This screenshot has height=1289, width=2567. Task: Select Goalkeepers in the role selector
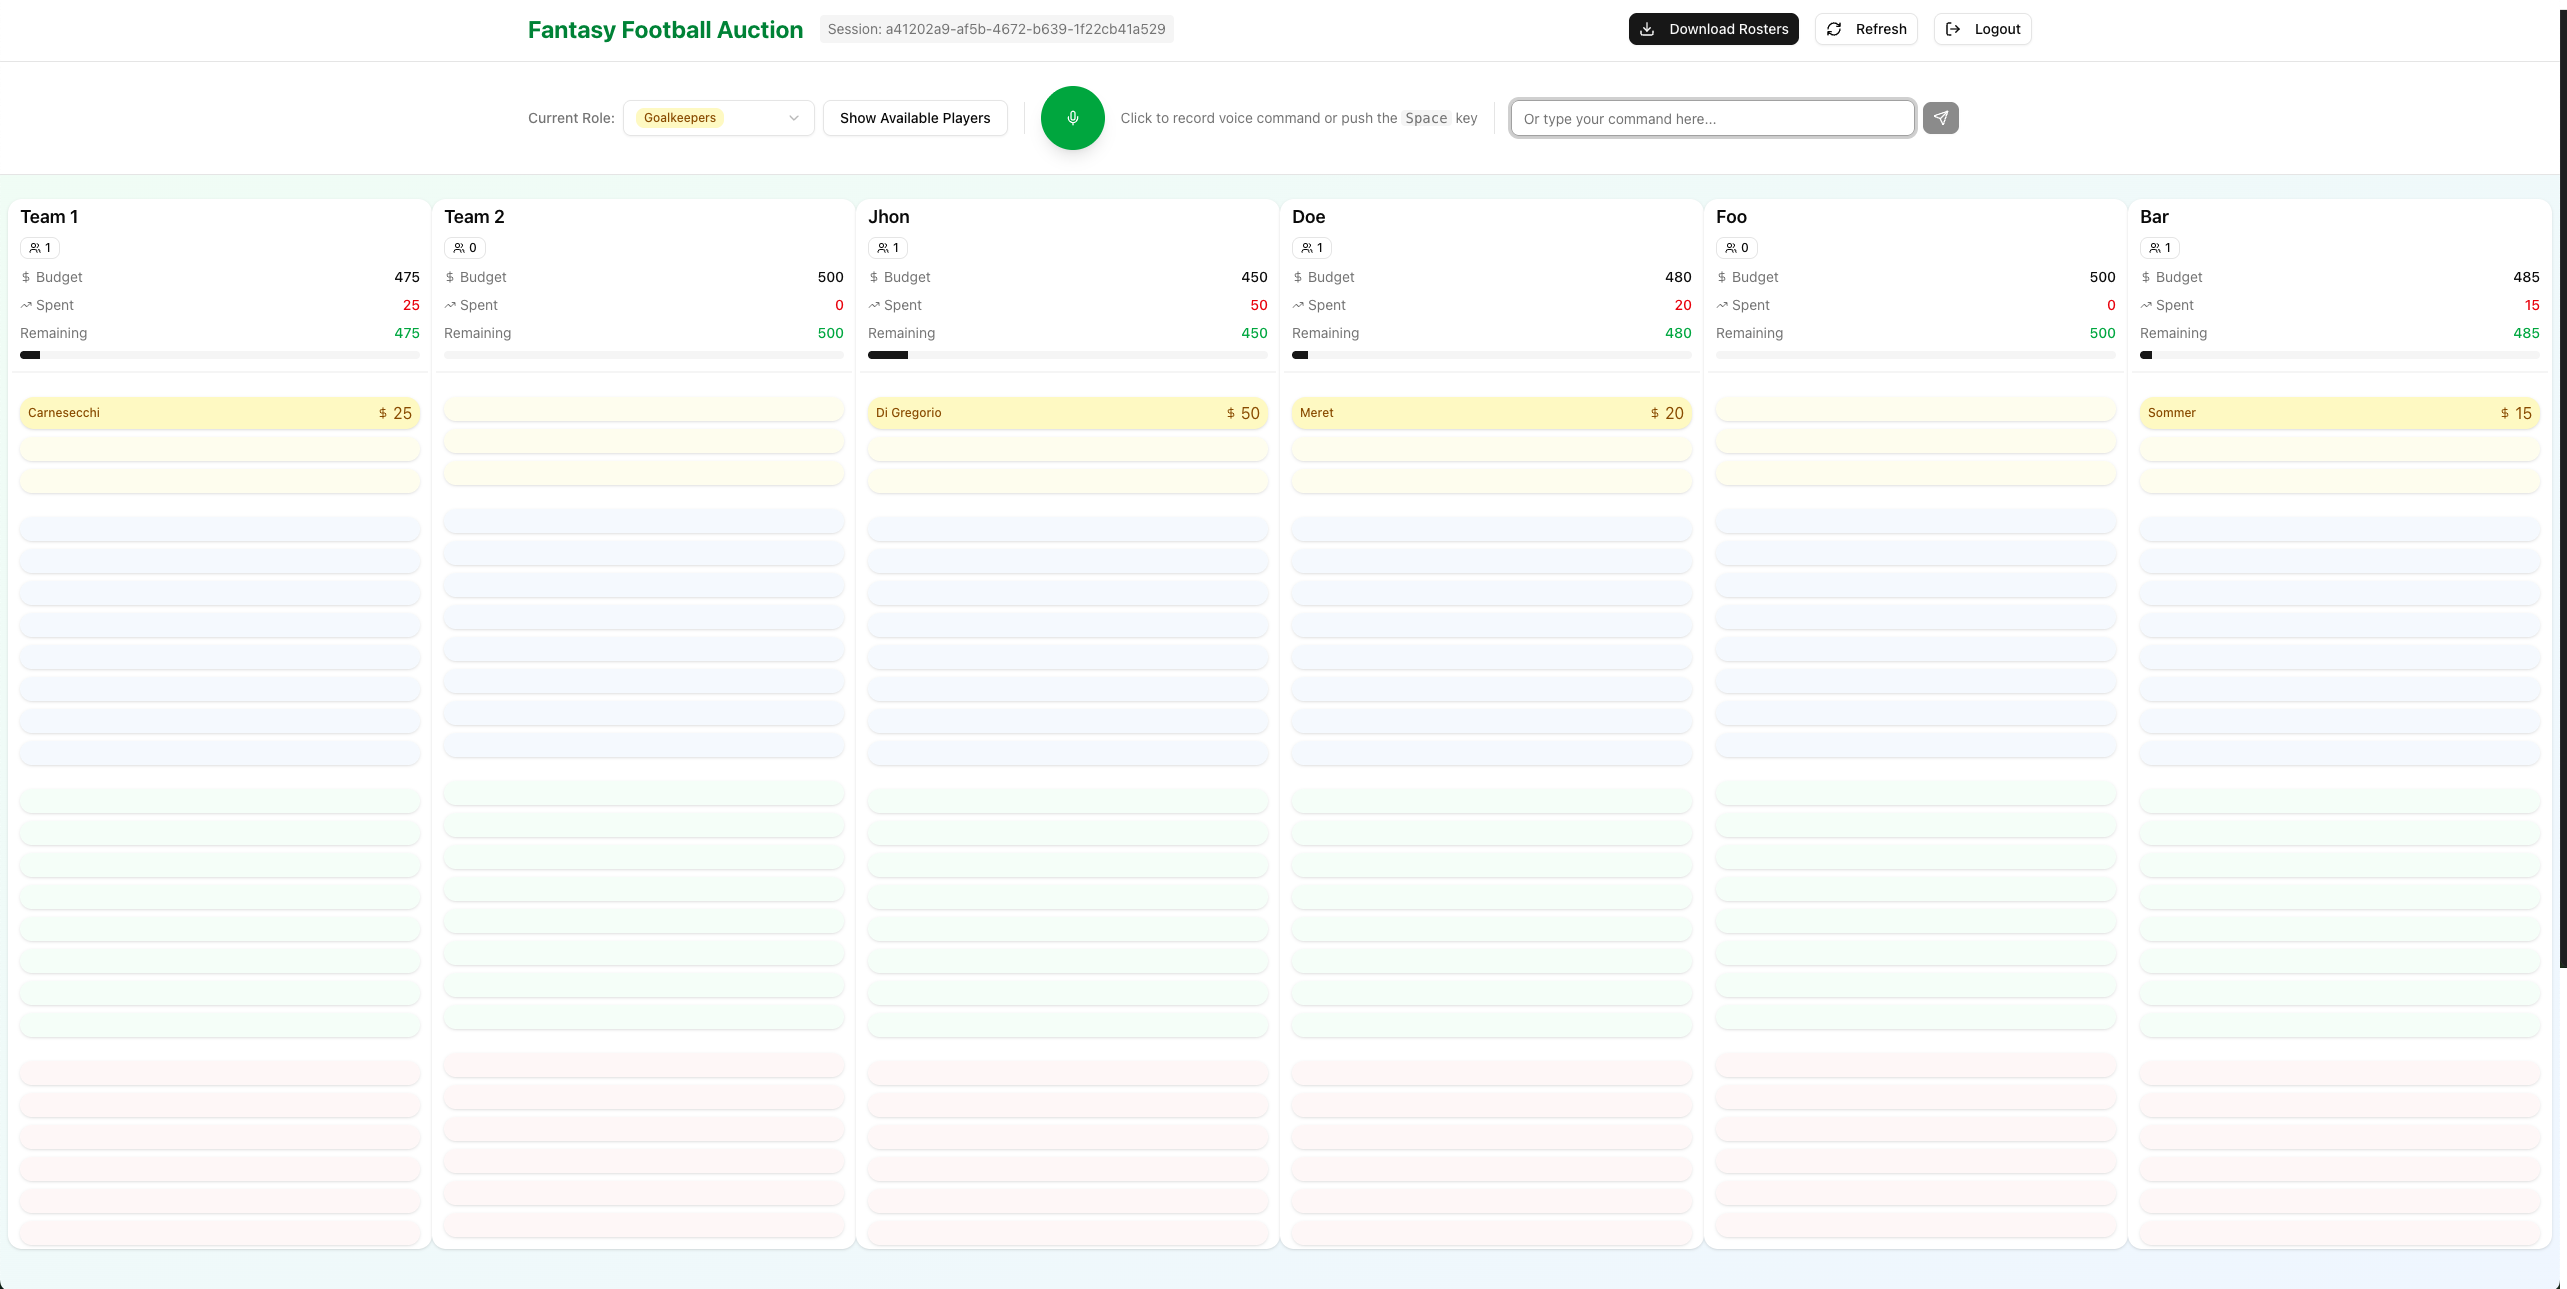[x=679, y=118]
